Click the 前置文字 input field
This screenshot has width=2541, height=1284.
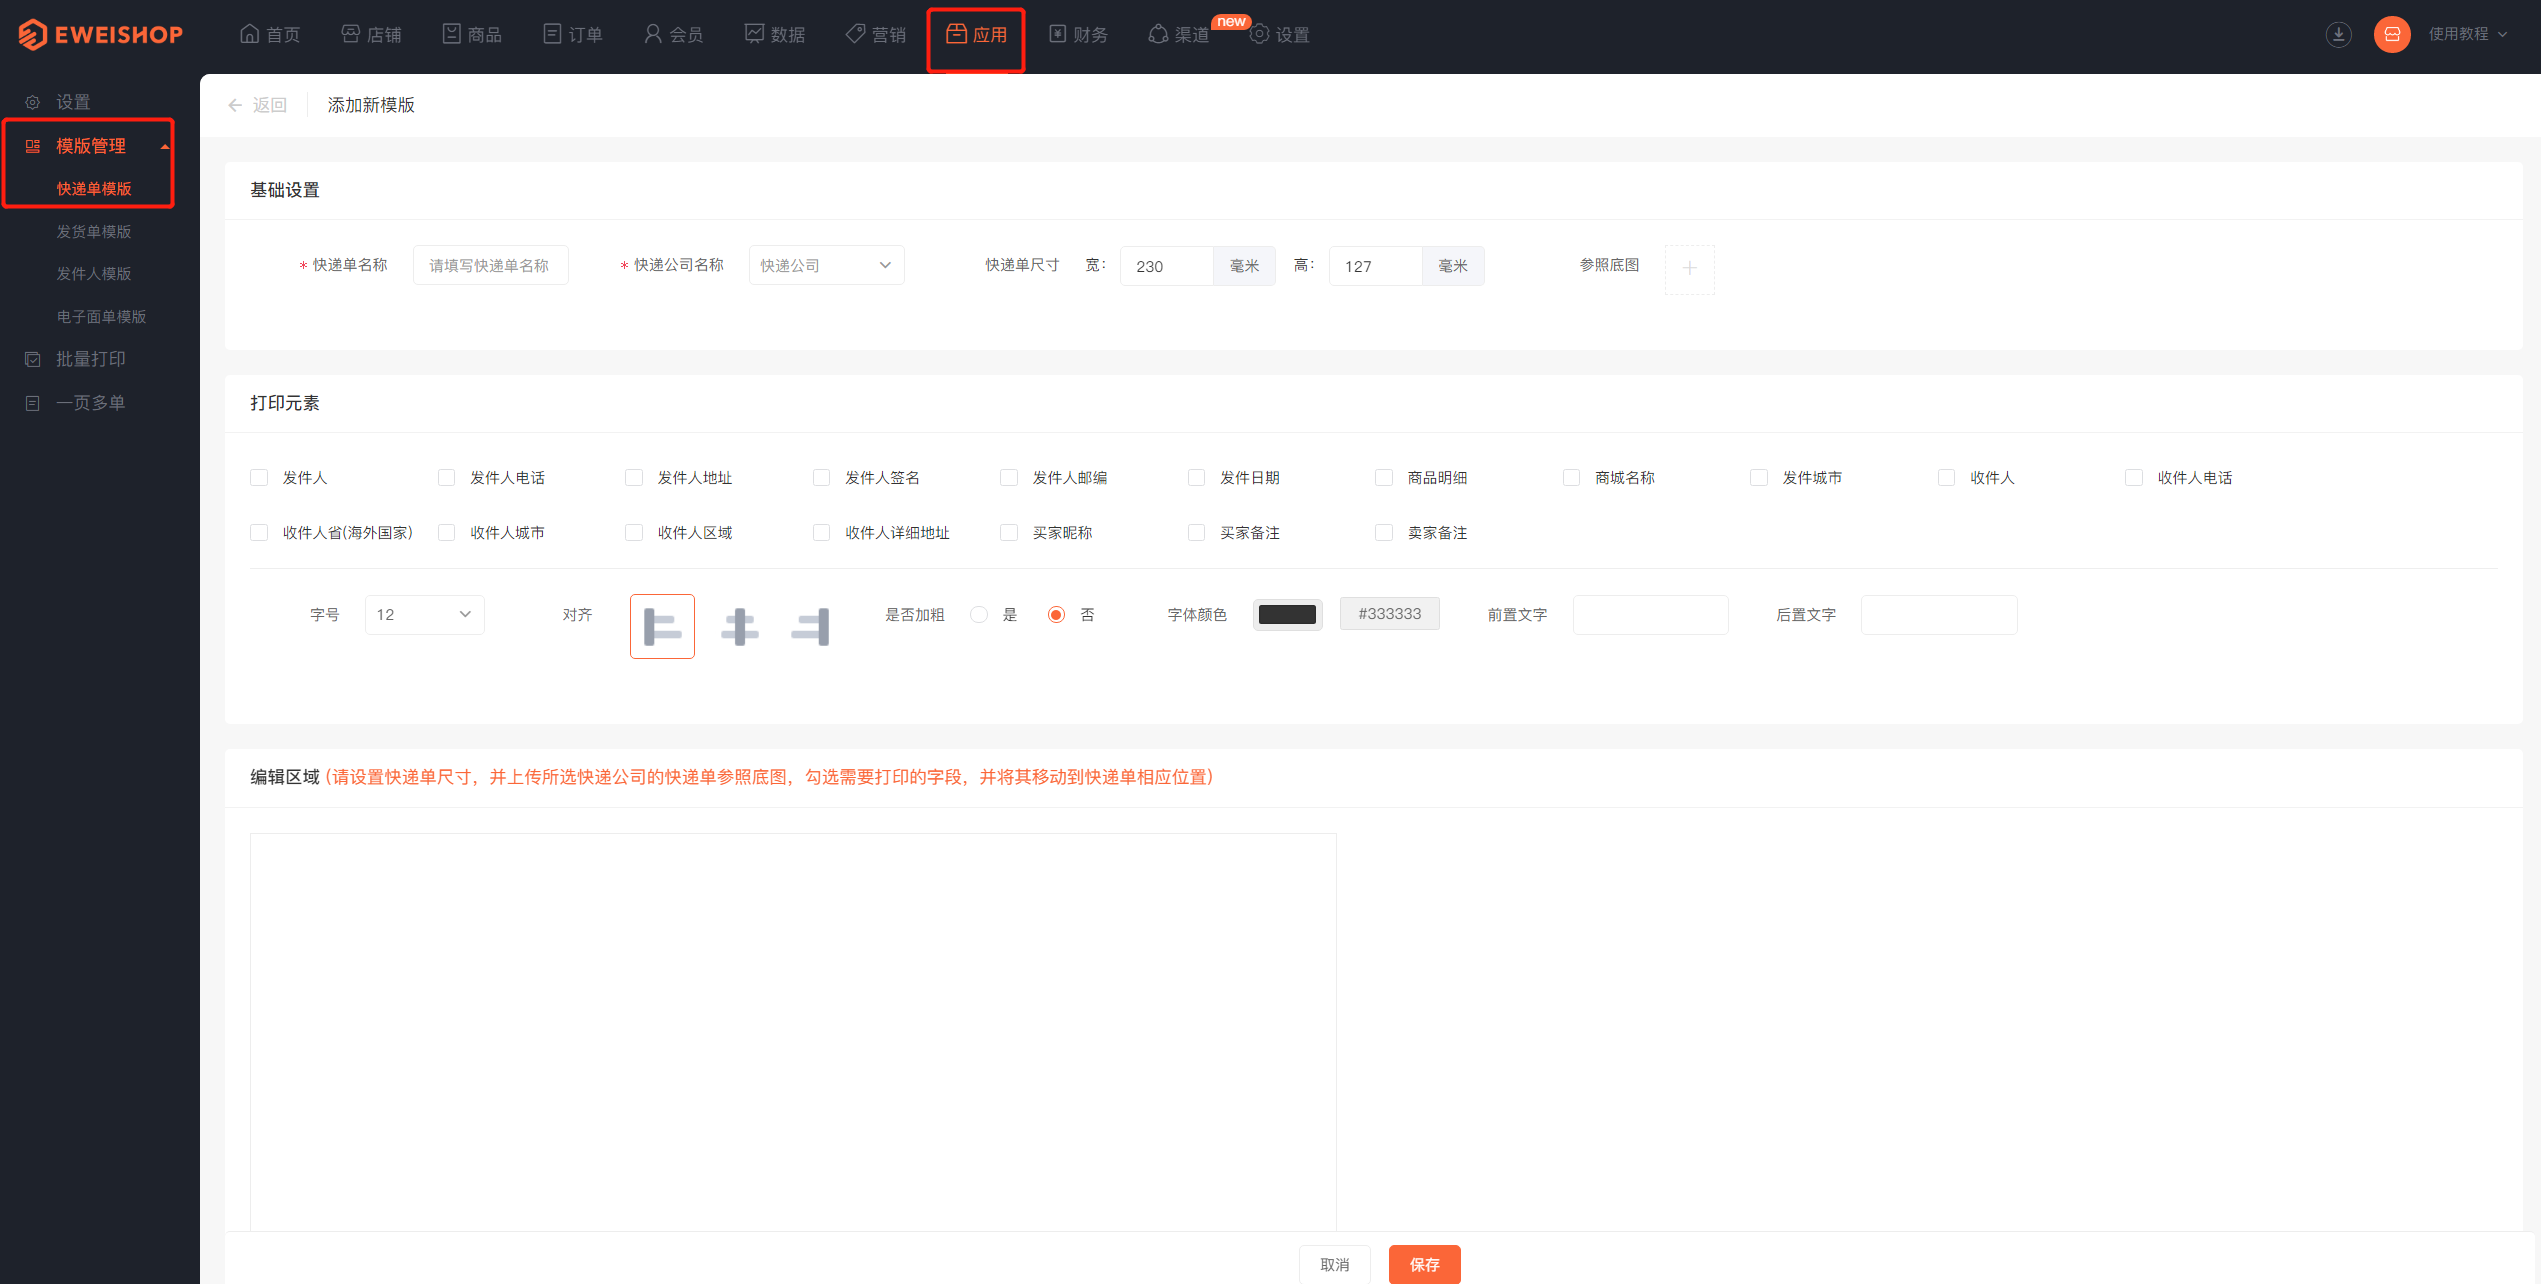pyautogui.click(x=1650, y=614)
